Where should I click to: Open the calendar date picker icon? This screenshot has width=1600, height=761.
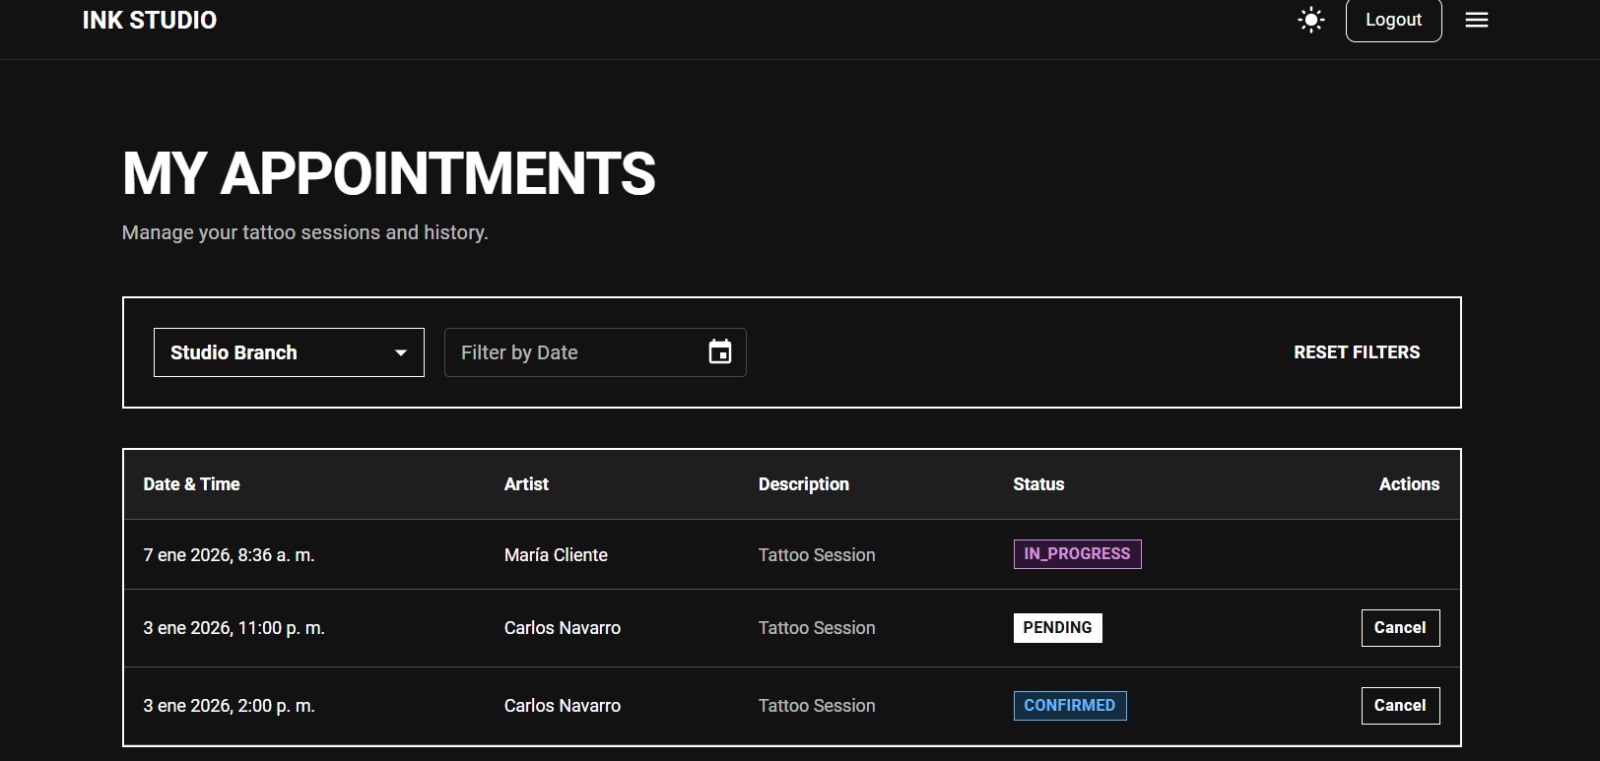(x=720, y=352)
